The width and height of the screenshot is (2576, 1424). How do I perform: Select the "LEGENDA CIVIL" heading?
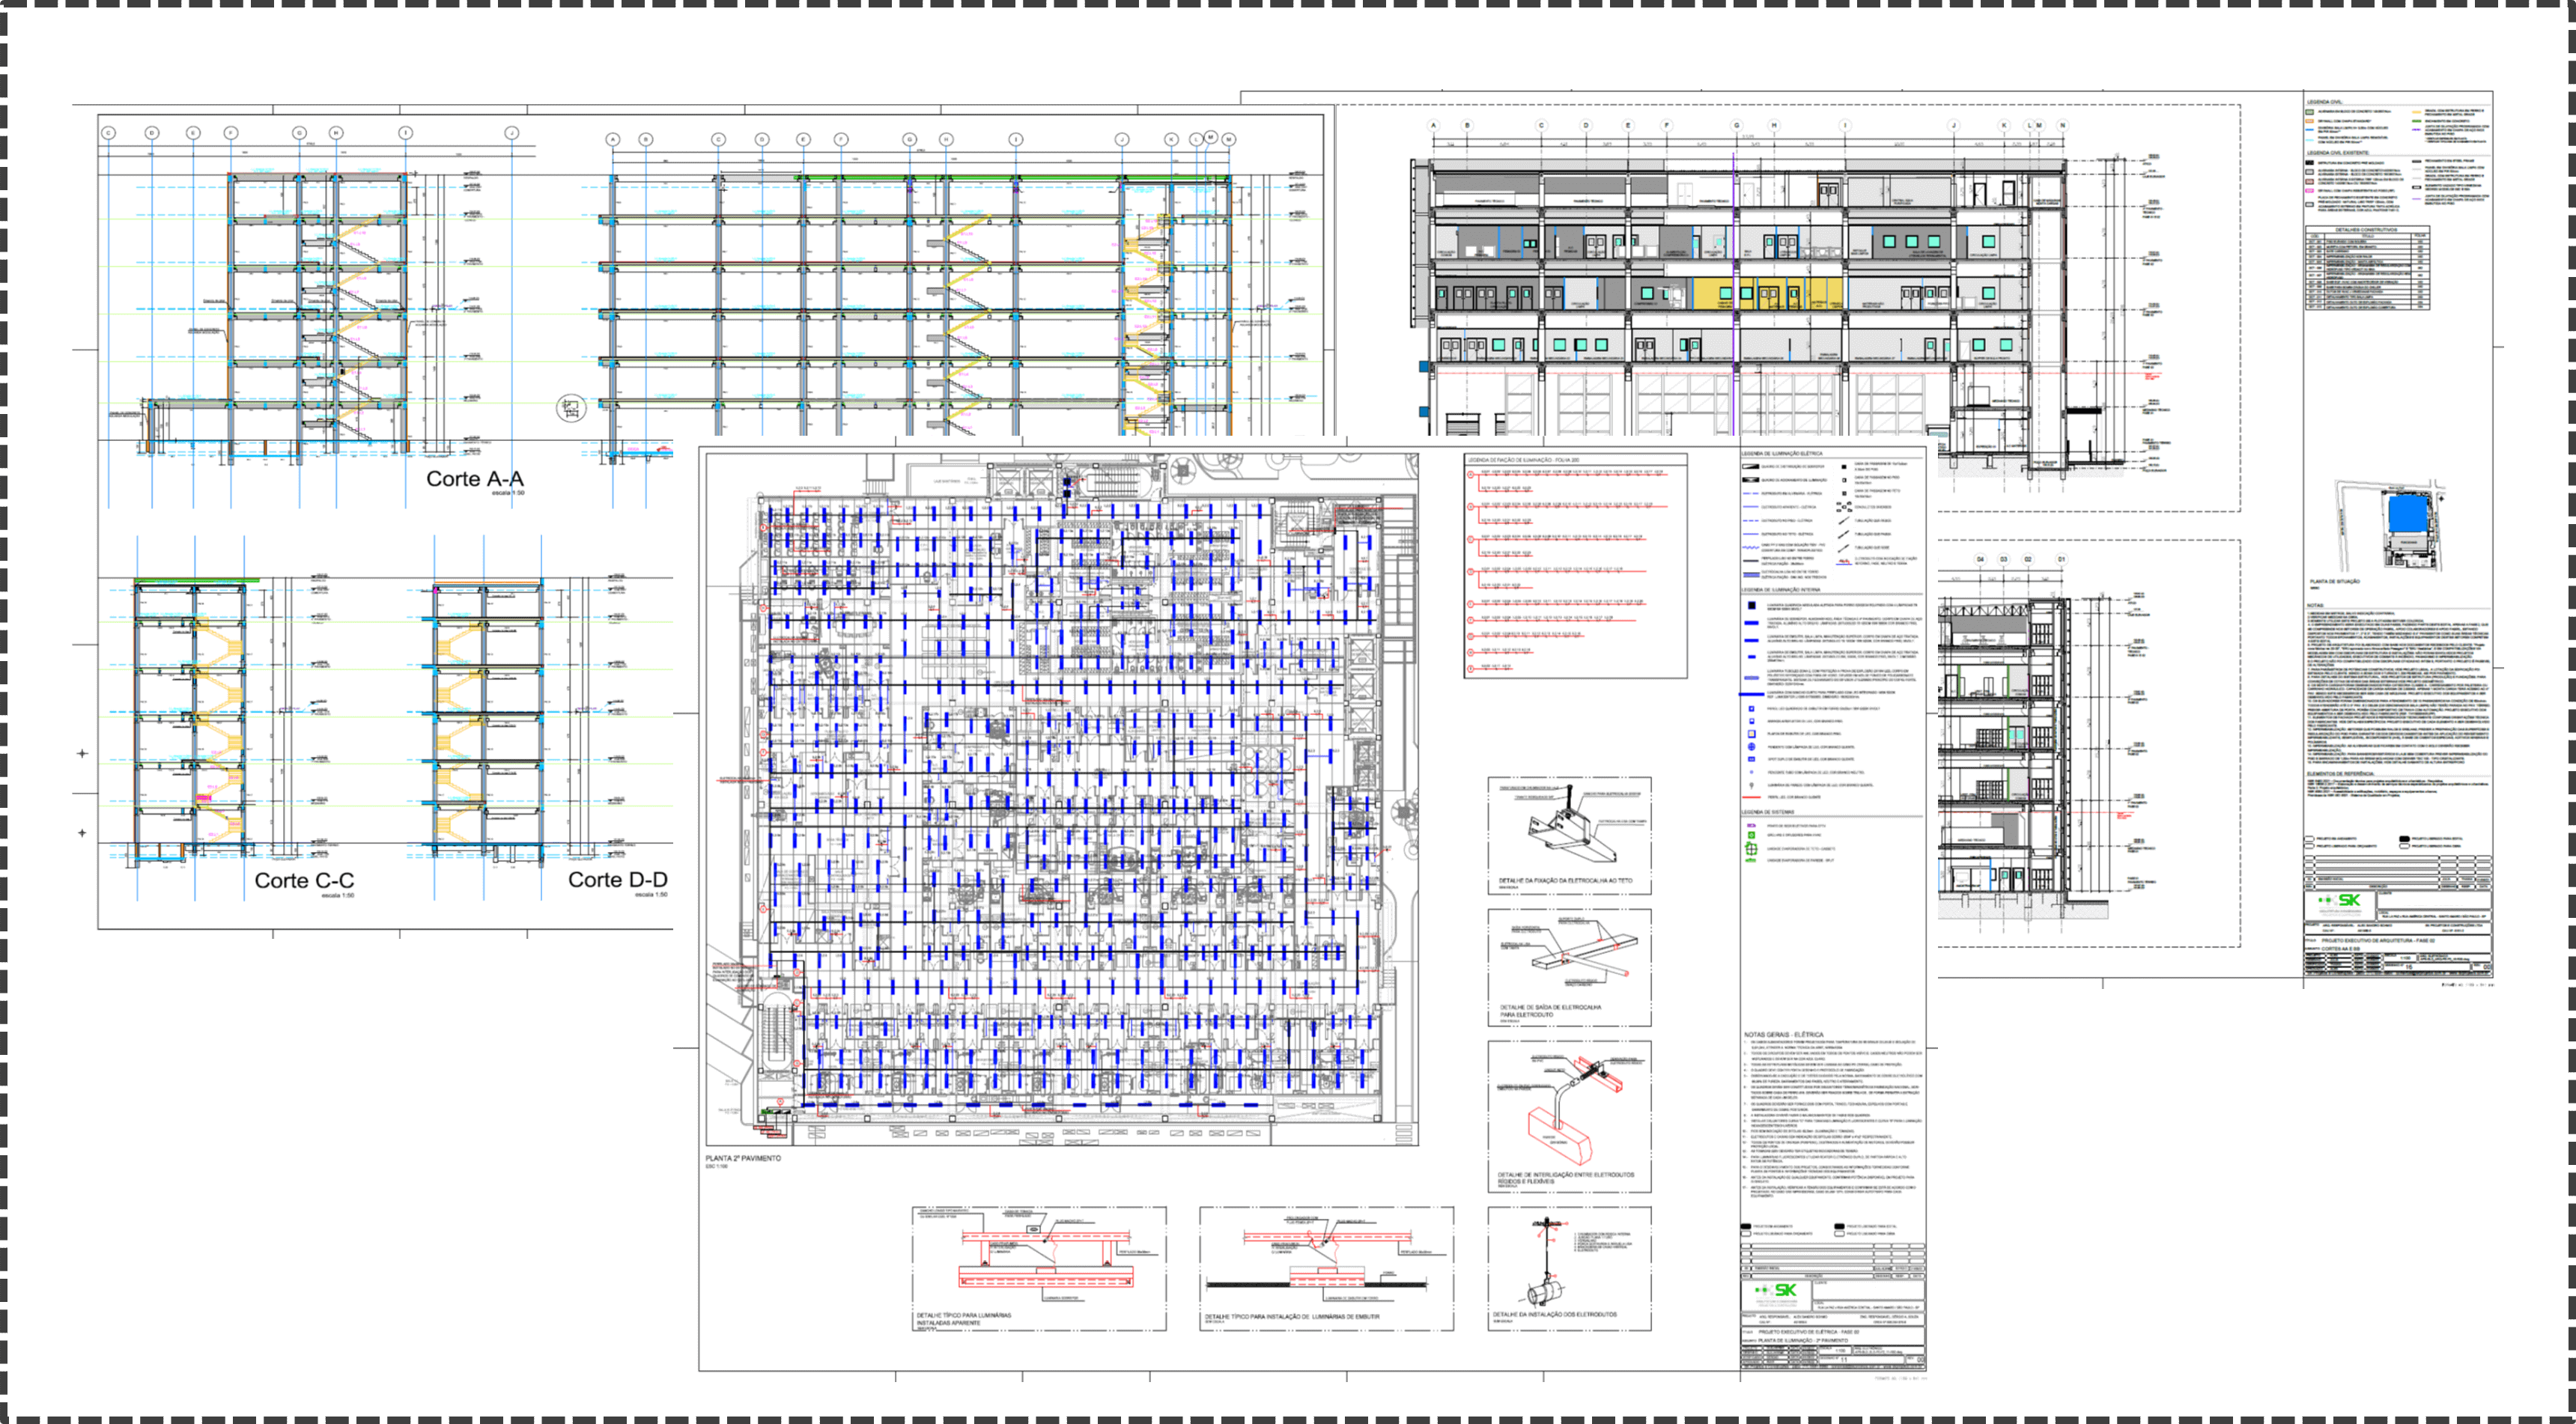[2324, 102]
